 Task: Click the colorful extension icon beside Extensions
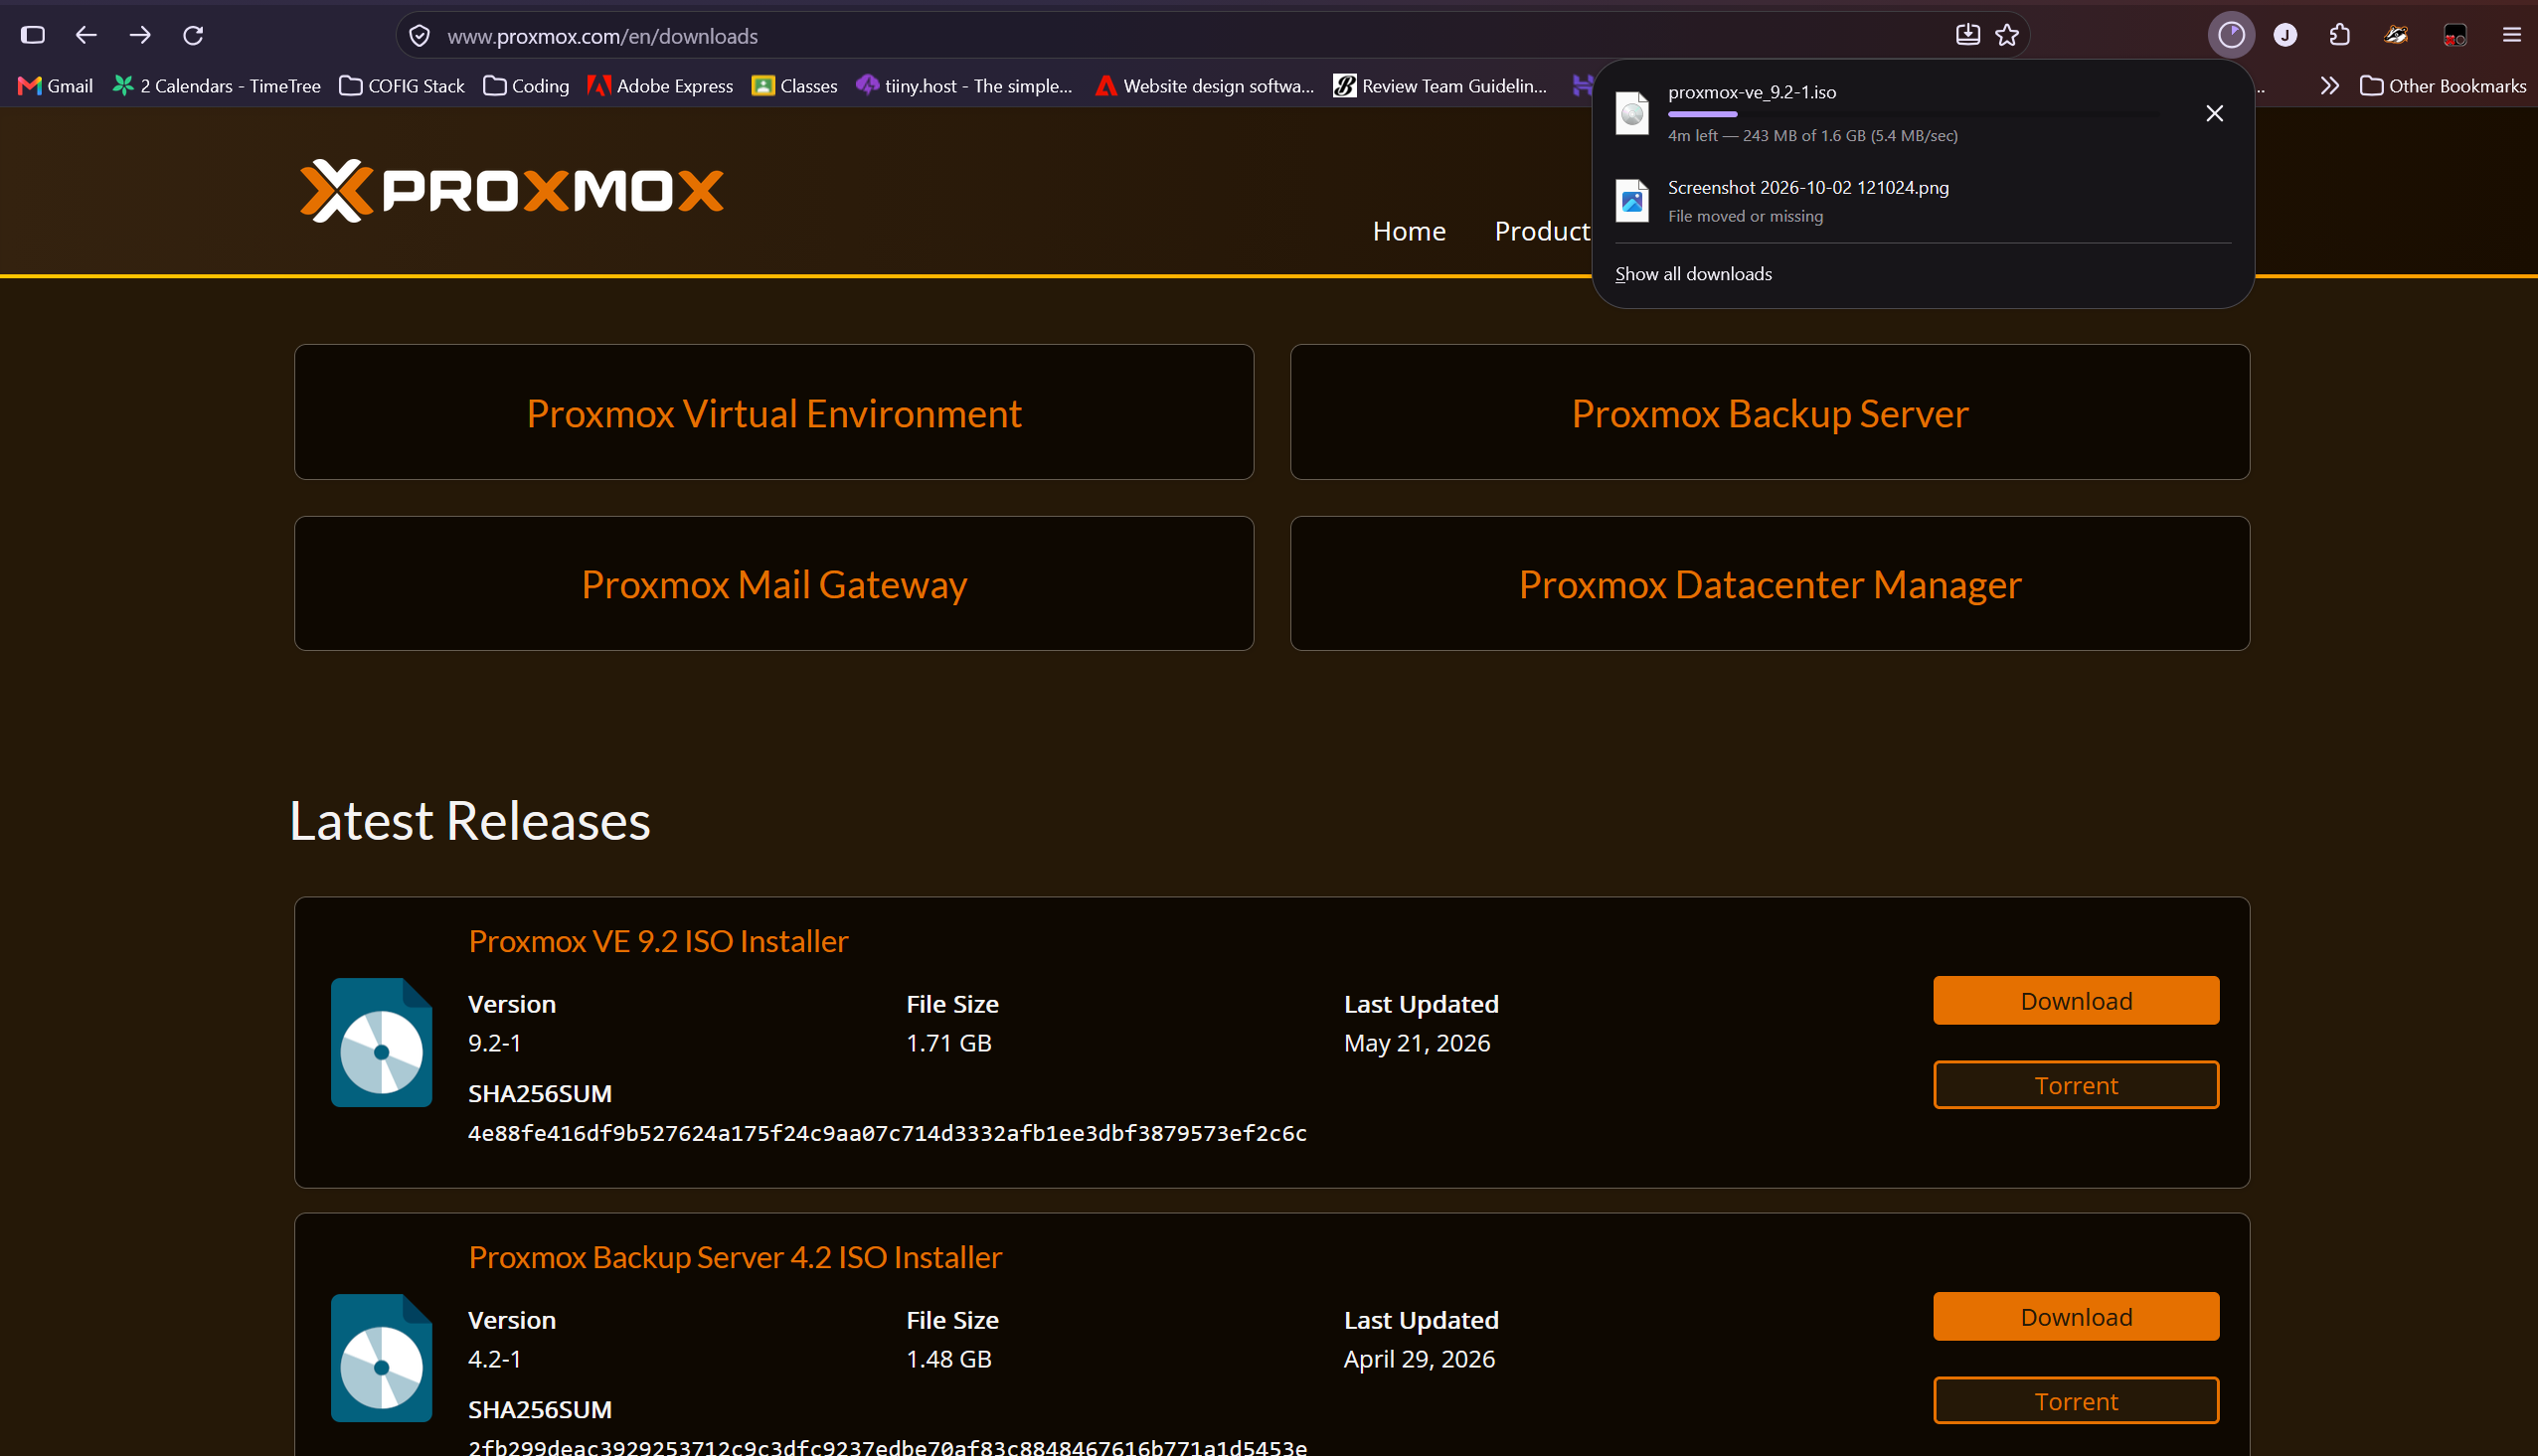click(2396, 35)
